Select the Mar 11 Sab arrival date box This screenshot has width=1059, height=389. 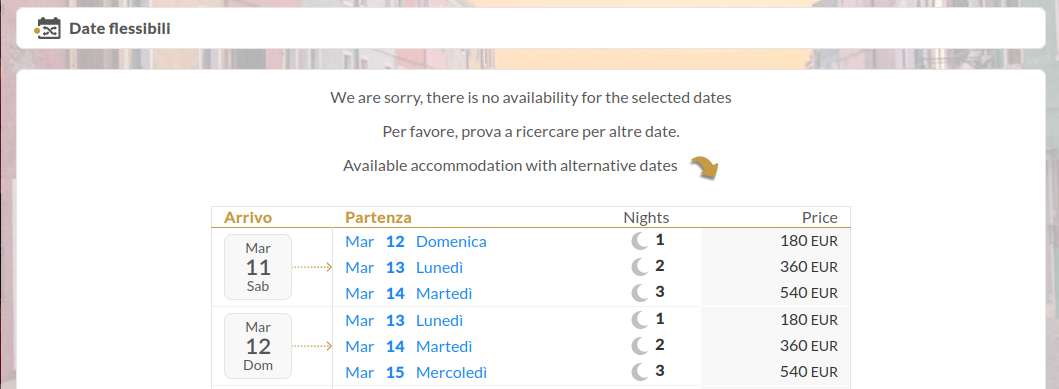tap(258, 267)
